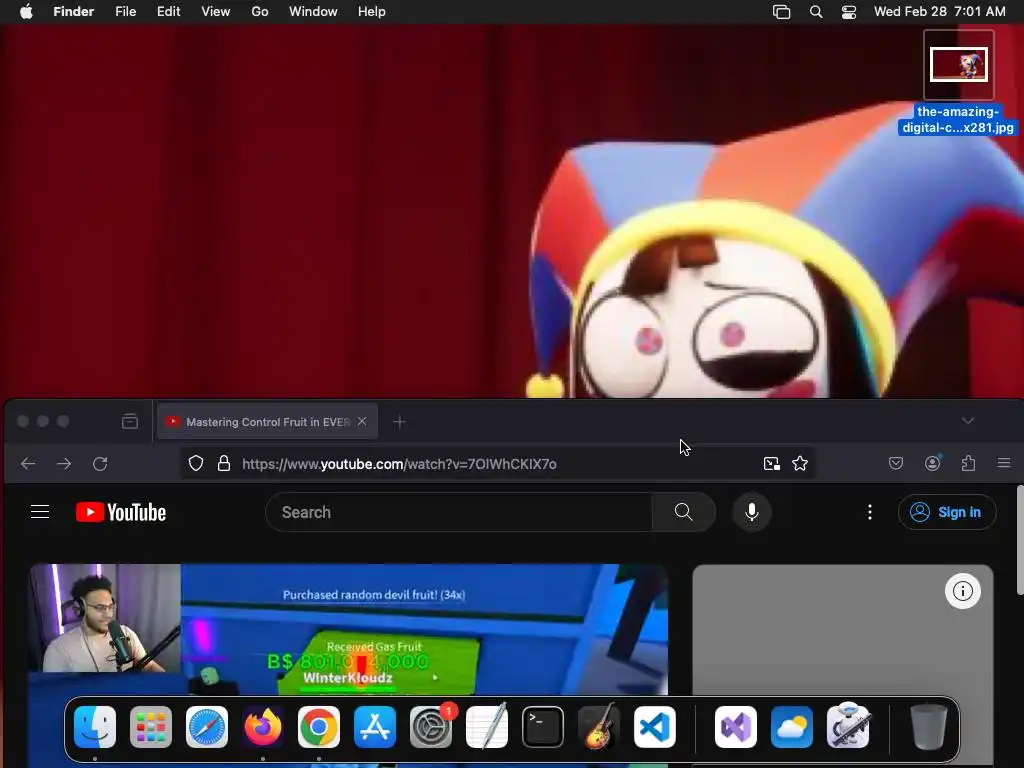Open Control Center in menu bar
The height and width of the screenshot is (768, 1024).
click(848, 12)
